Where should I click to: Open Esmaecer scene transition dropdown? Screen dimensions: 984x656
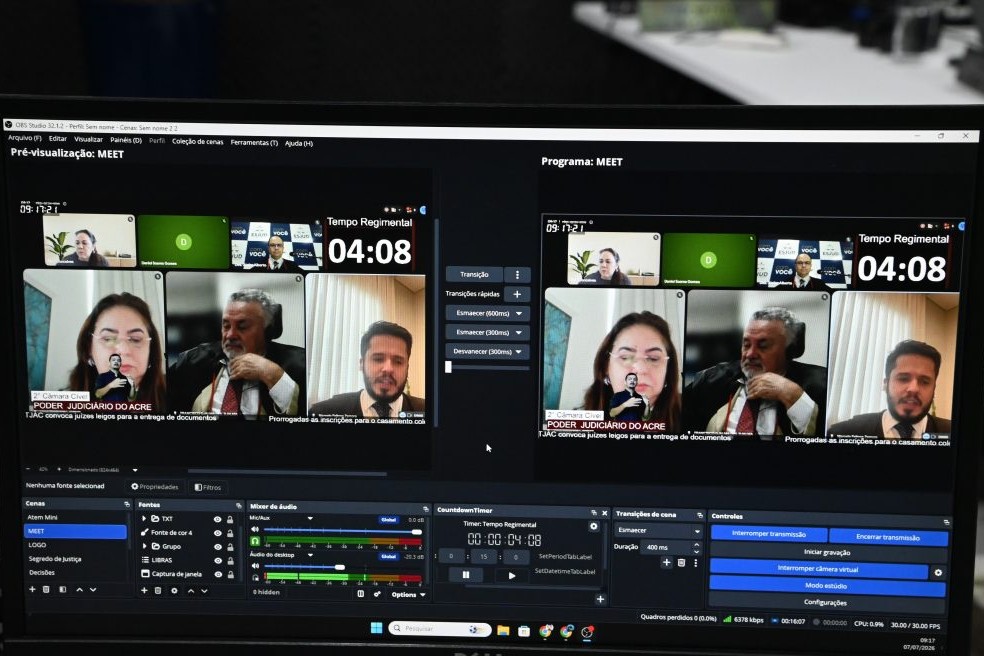(659, 530)
